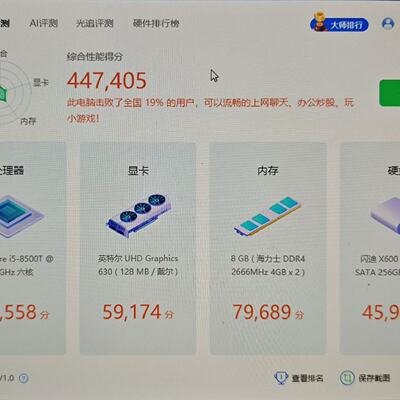
Task: Click the 59,174 graphics score
Action: pos(138,312)
